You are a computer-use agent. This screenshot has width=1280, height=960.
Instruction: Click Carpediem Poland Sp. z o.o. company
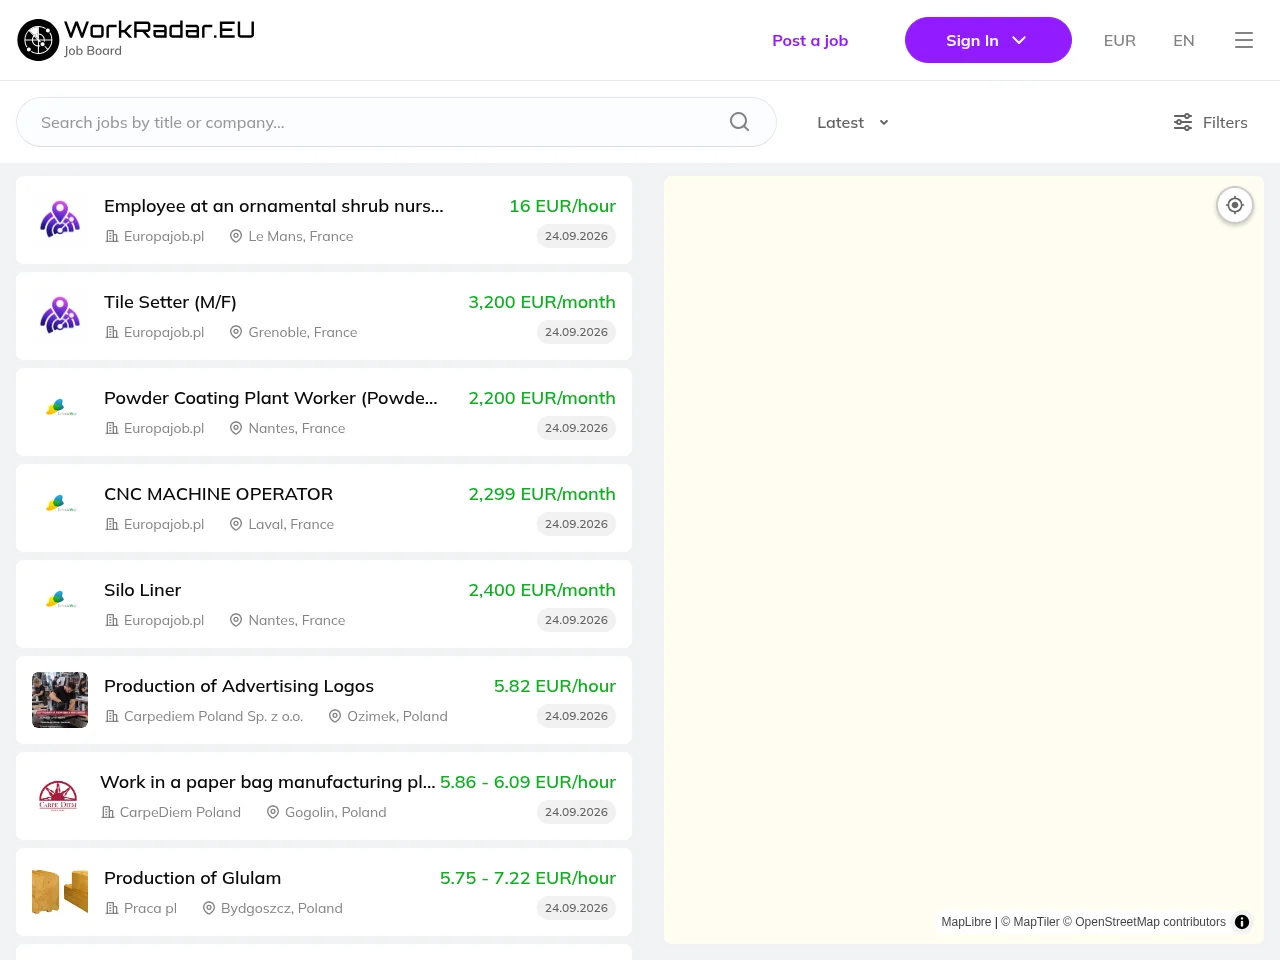(213, 716)
